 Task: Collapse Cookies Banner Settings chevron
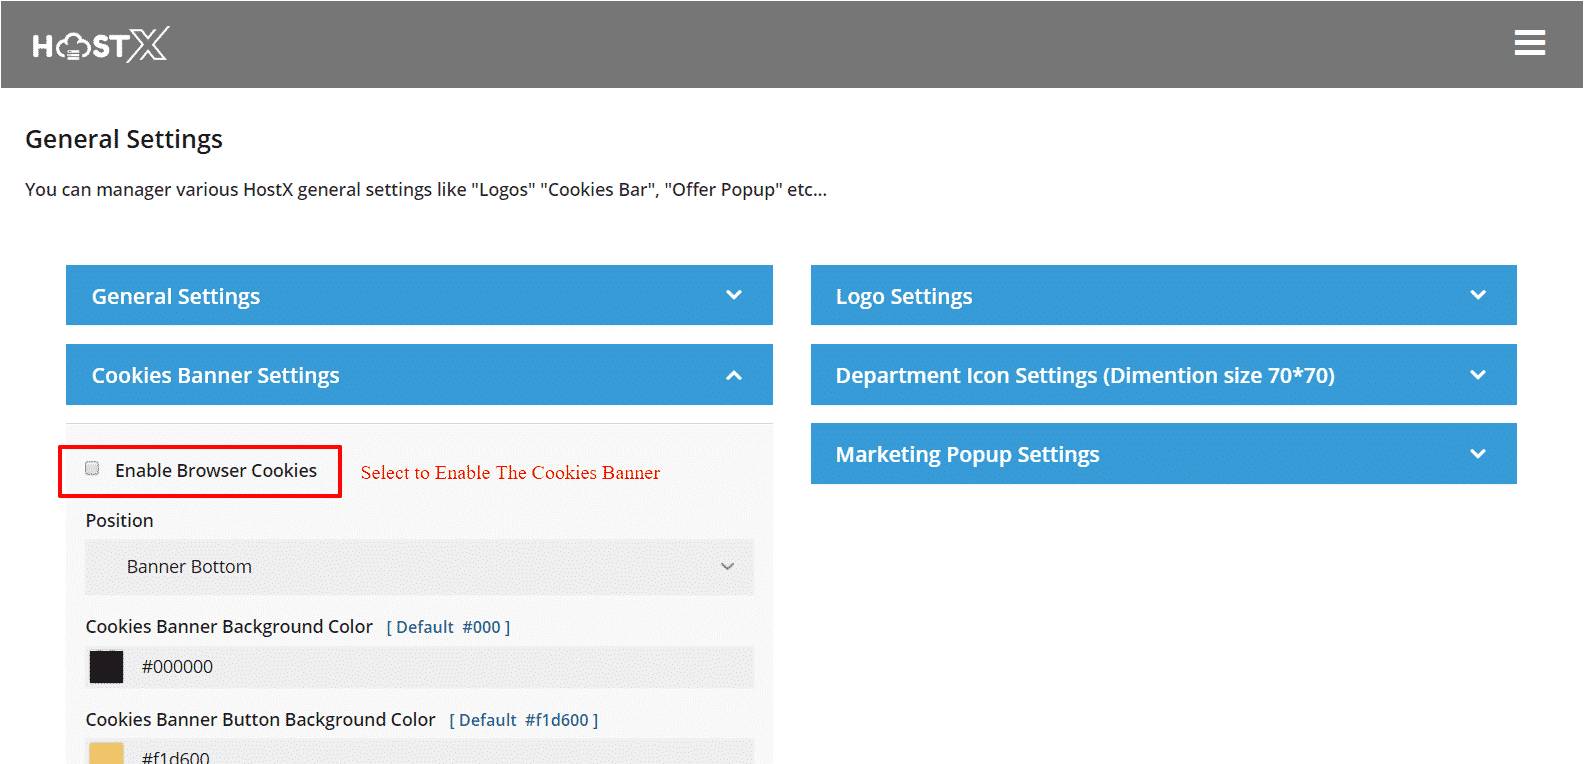click(x=734, y=375)
